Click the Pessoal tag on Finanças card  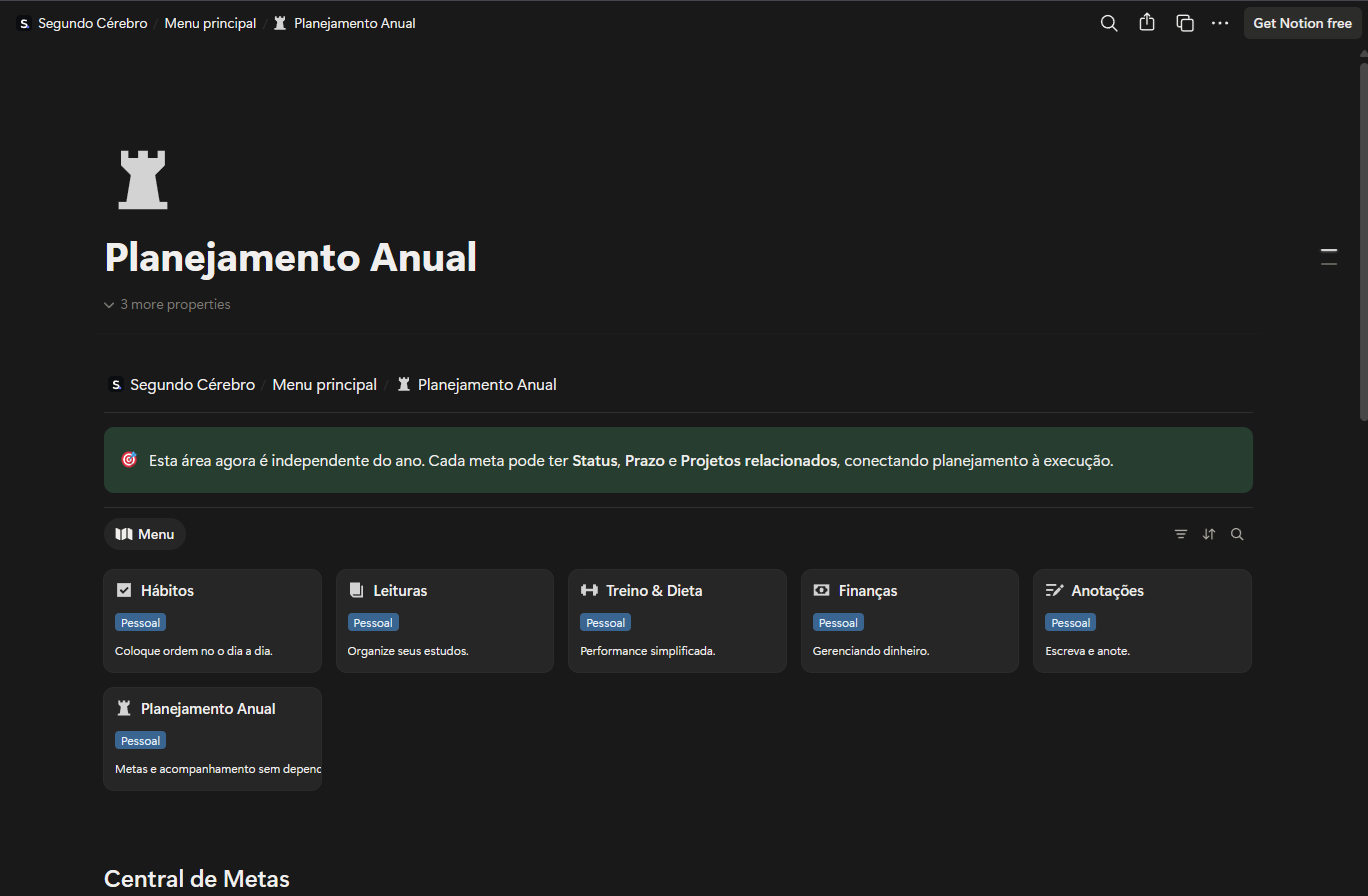pos(838,622)
